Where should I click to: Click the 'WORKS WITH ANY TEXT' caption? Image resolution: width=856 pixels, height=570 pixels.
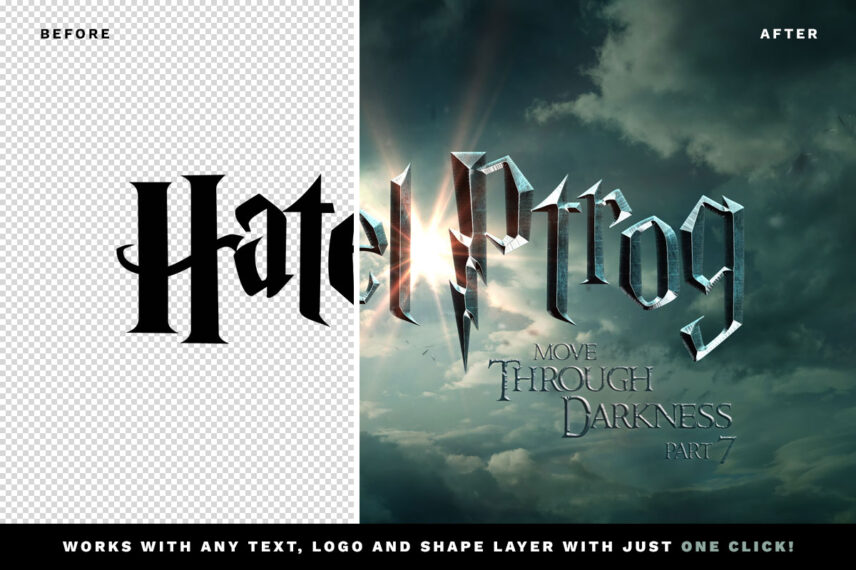click(182, 546)
